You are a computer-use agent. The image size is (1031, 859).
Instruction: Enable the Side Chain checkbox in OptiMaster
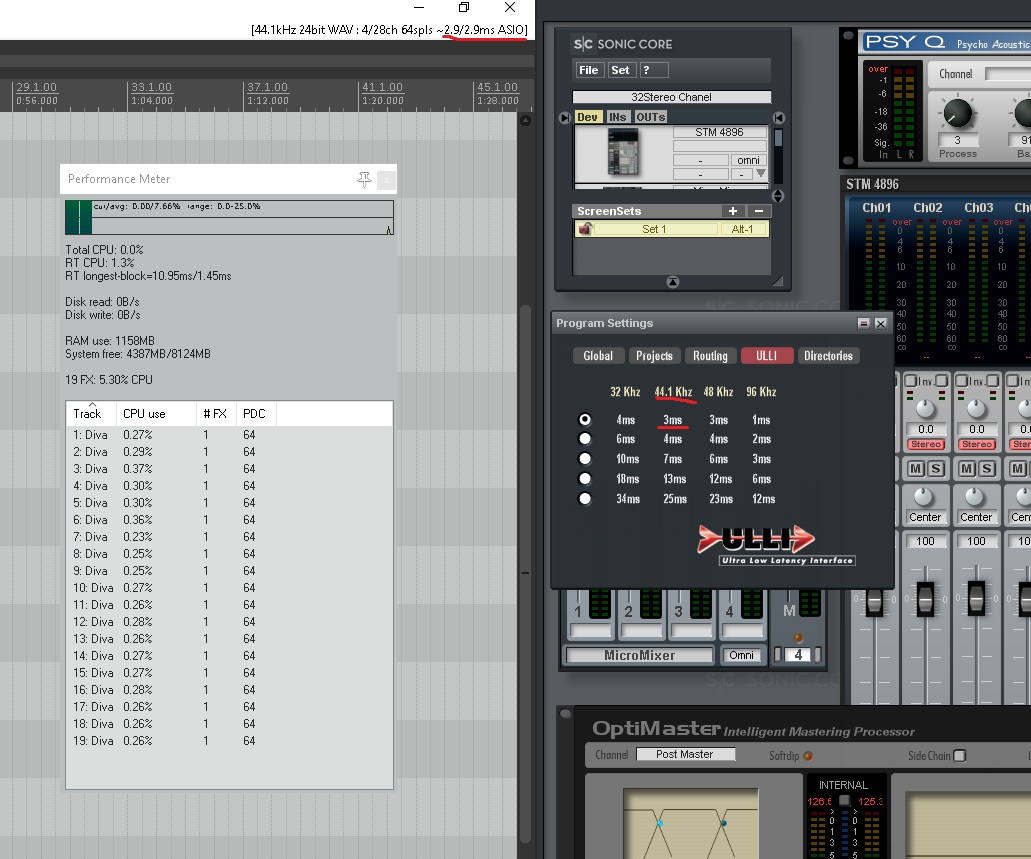[960, 756]
